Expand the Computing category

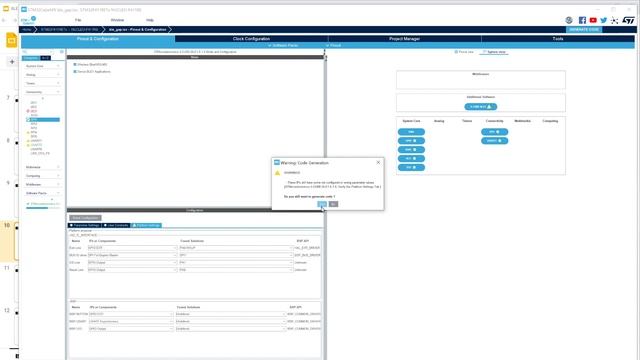point(42,176)
